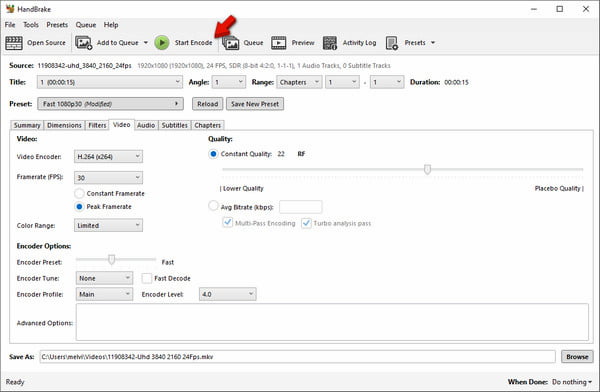Click the Encoder Preset slider handle
Viewport: 600px width, 392px height.
point(111,260)
